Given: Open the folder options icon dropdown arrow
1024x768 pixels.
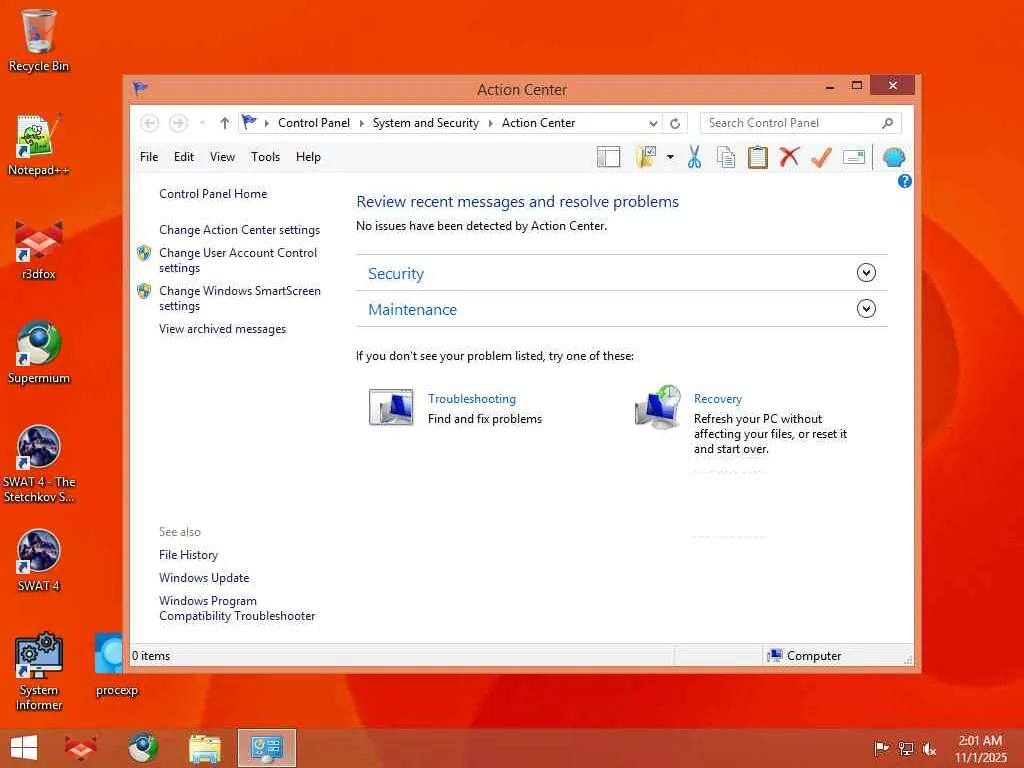Looking at the screenshot, I should [x=670, y=157].
